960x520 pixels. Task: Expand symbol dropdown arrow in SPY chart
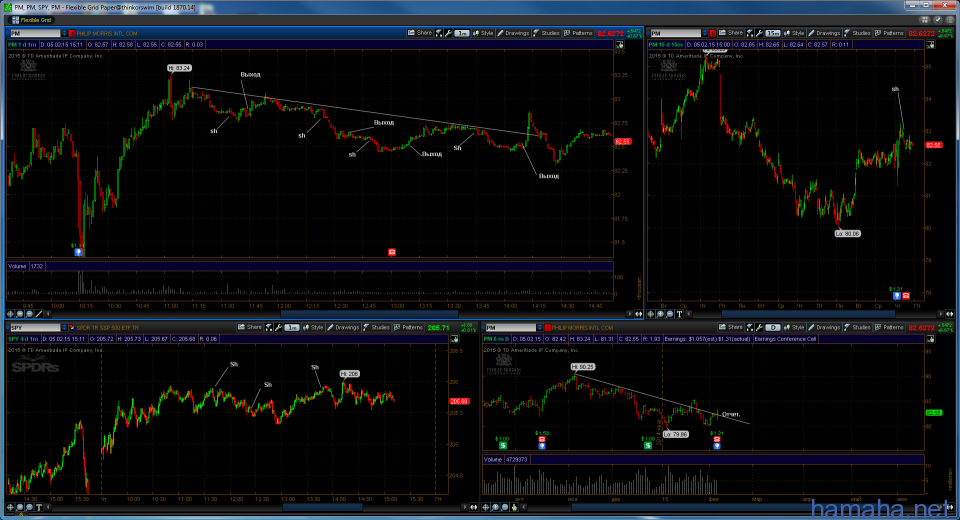[64, 328]
